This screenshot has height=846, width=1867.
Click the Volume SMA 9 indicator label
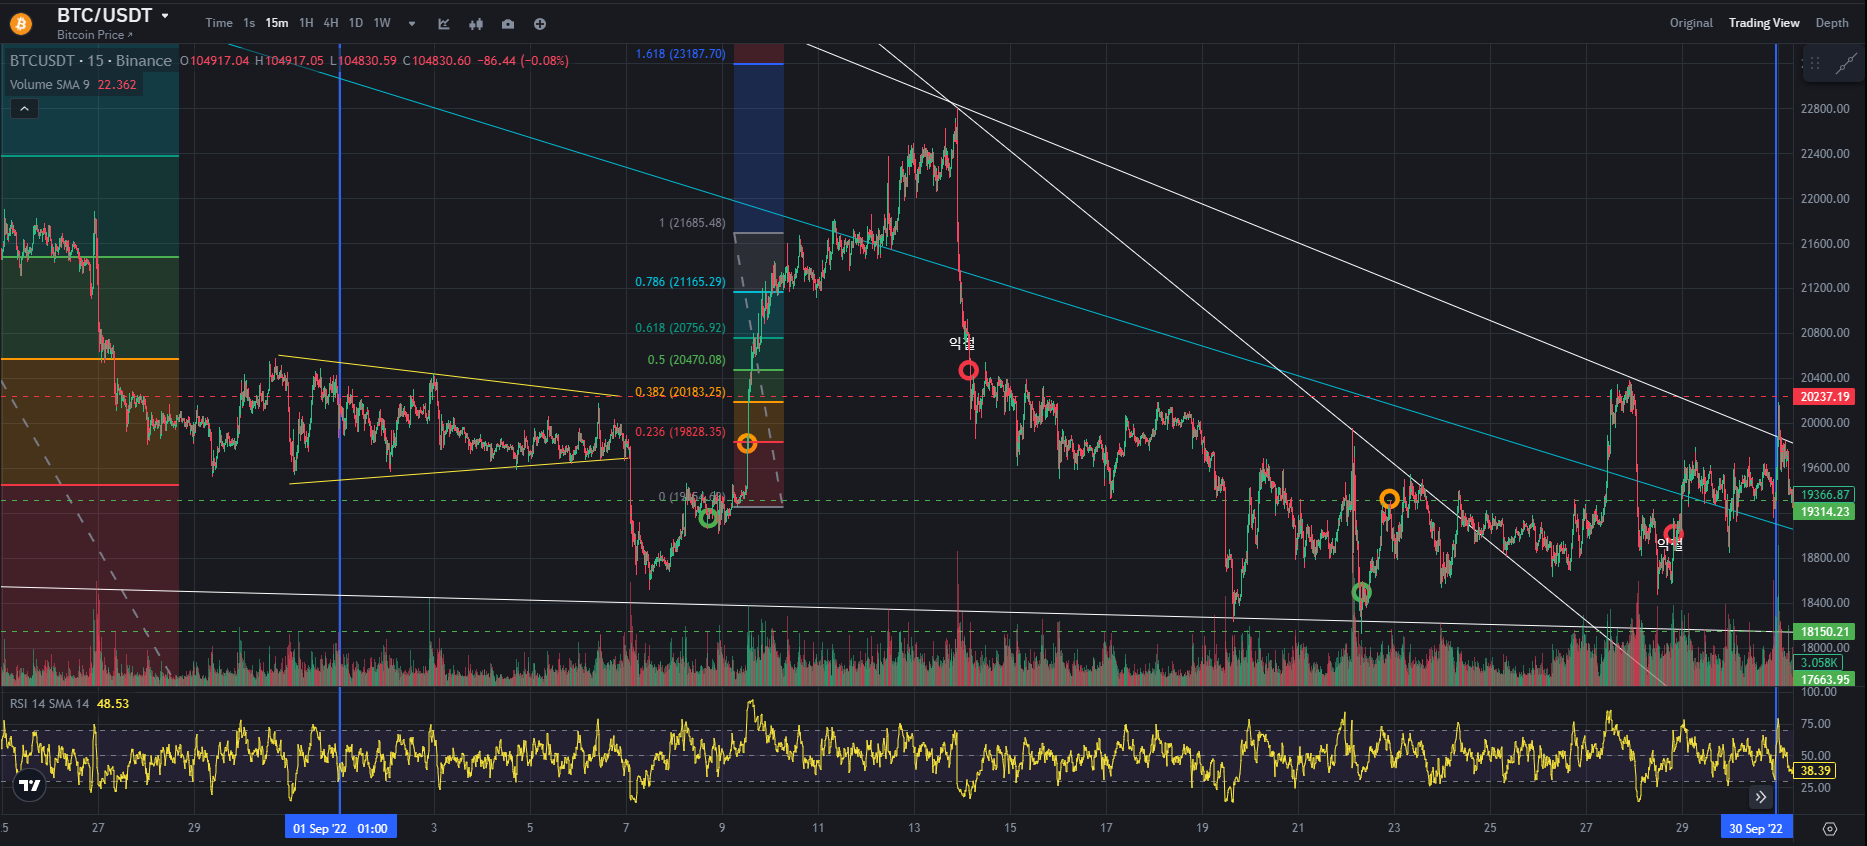coord(50,85)
